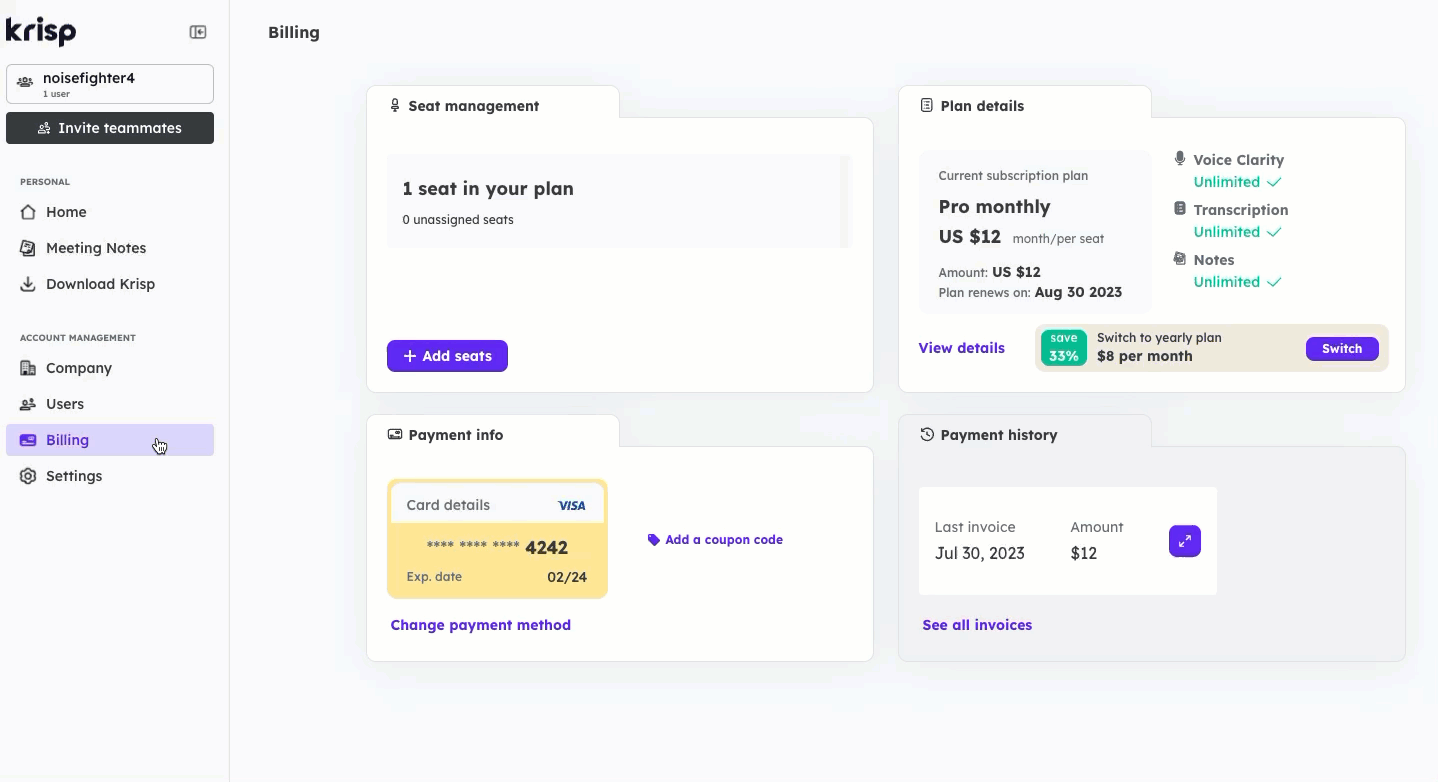The image size is (1438, 782).
Task: Expand the last invoice with the arrows icon
Action: [x=1185, y=541]
